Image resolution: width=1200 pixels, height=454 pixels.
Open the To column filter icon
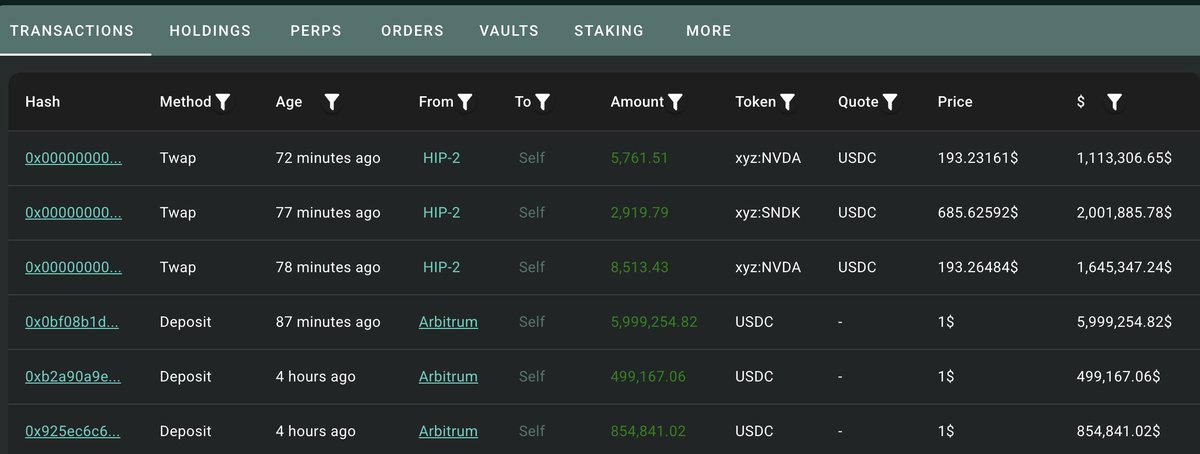[x=543, y=102]
